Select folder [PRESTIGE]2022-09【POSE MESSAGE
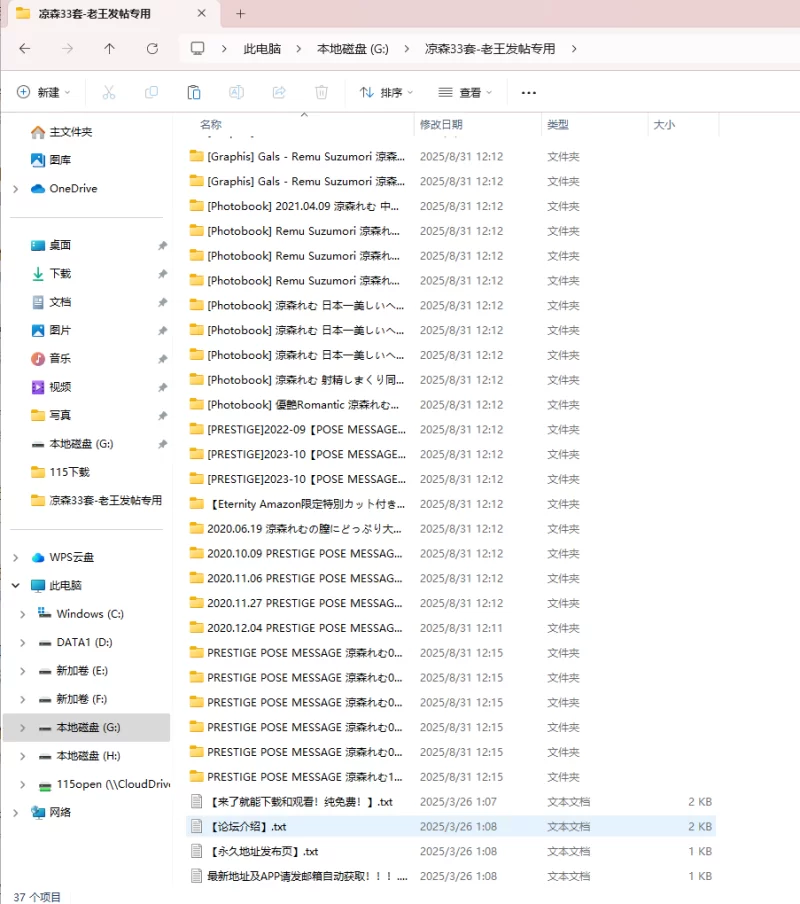 tap(307, 430)
